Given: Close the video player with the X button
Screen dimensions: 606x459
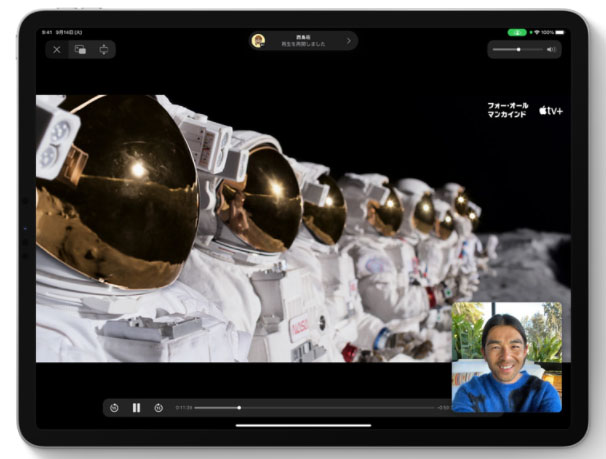Looking at the screenshot, I should [x=57, y=49].
